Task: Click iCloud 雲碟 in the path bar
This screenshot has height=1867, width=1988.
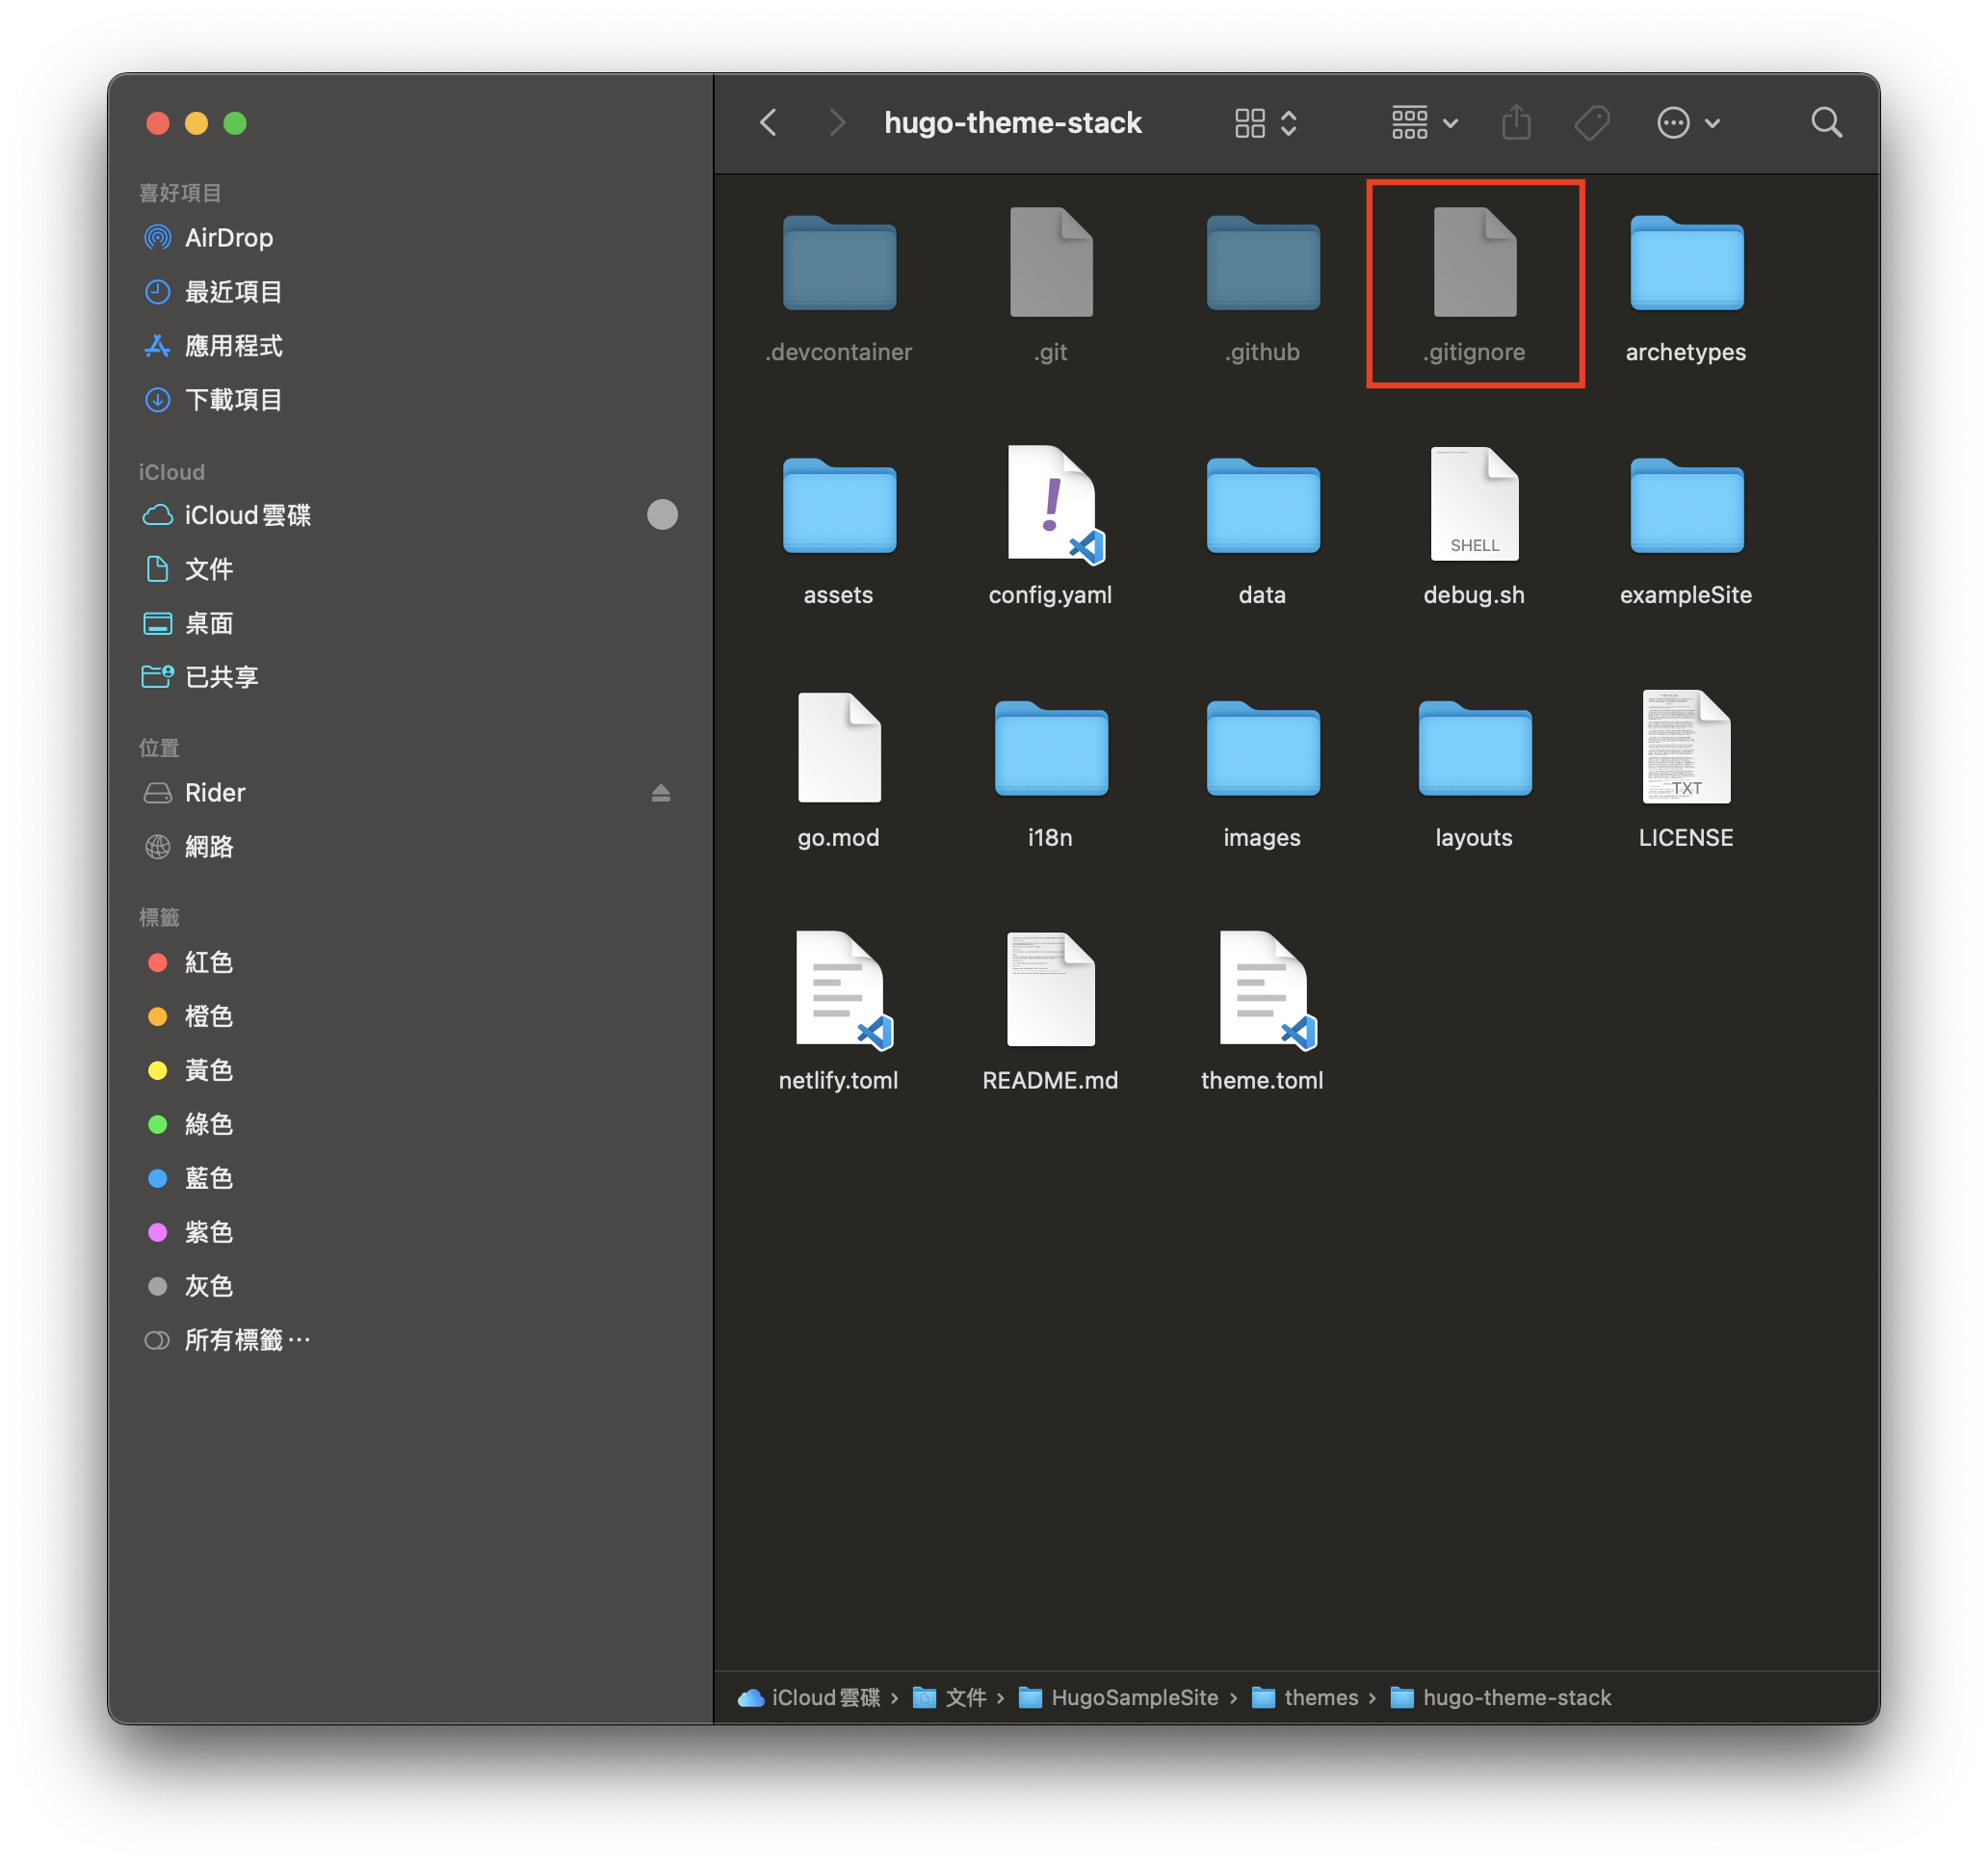Action: [809, 1698]
